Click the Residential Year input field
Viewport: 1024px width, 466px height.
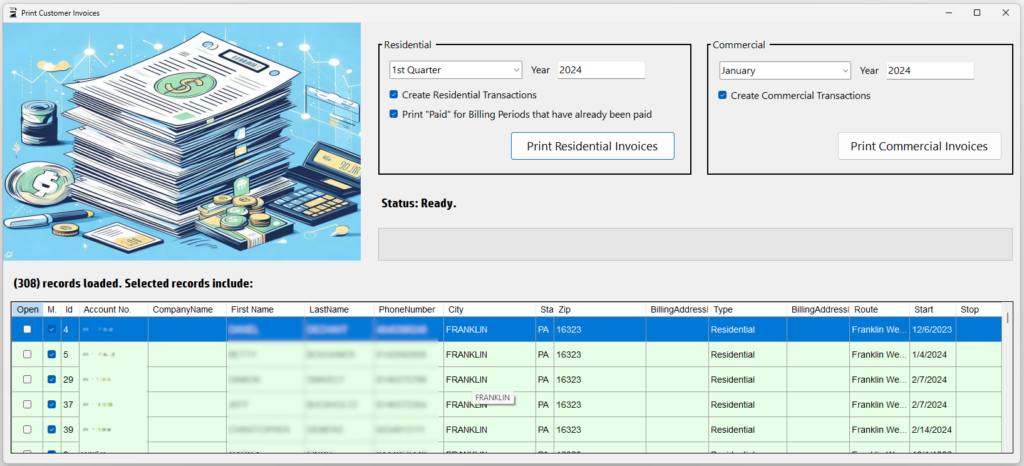click(x=600, y=70)
